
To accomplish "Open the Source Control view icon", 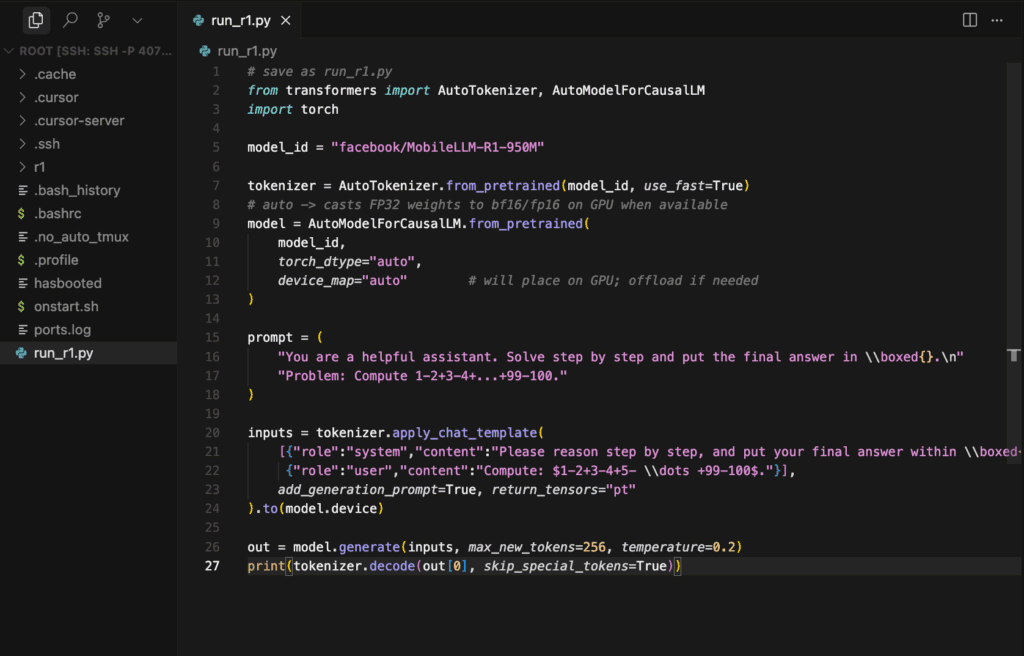I will pos(103,20).
